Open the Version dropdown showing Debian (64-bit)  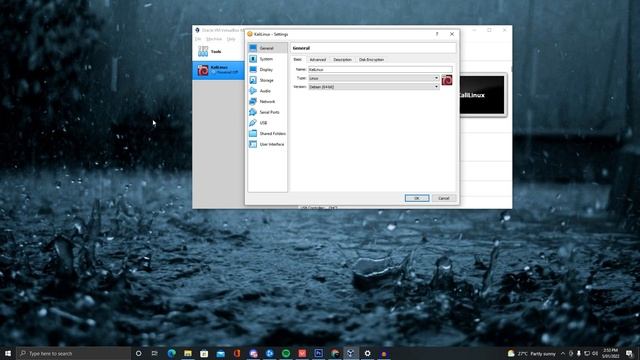click(x=374, y=87)
